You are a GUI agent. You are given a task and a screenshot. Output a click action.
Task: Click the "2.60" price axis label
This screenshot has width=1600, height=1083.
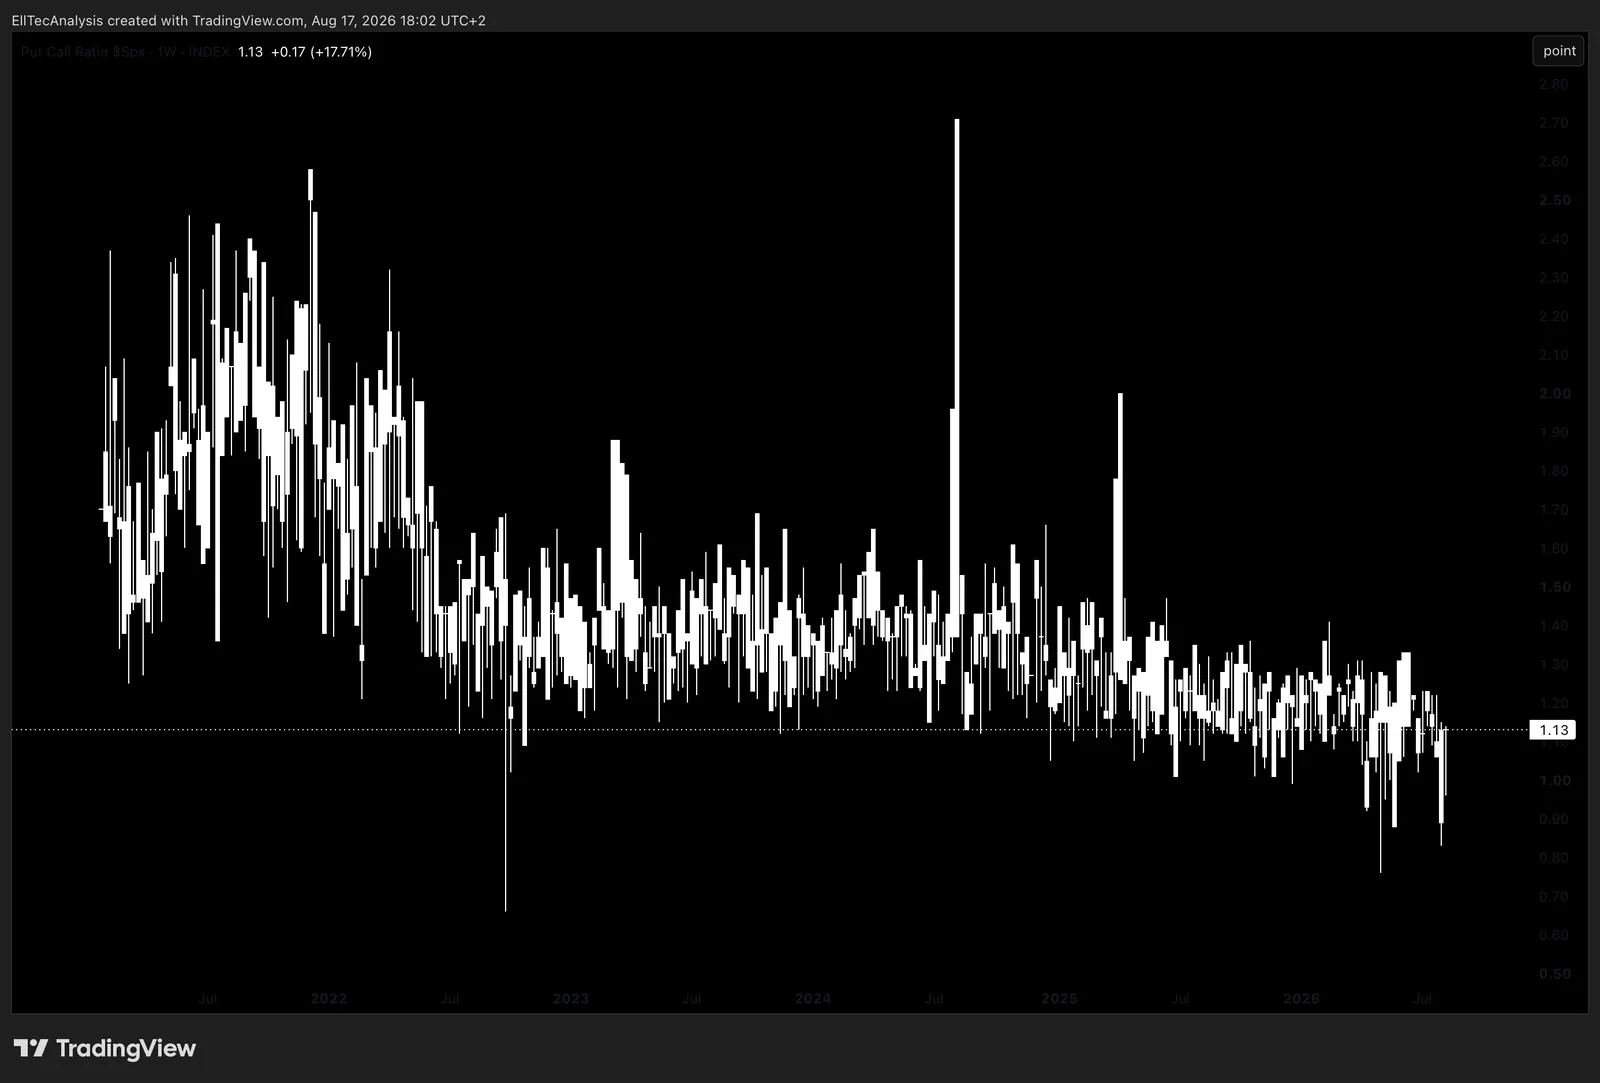(1554, 162)
